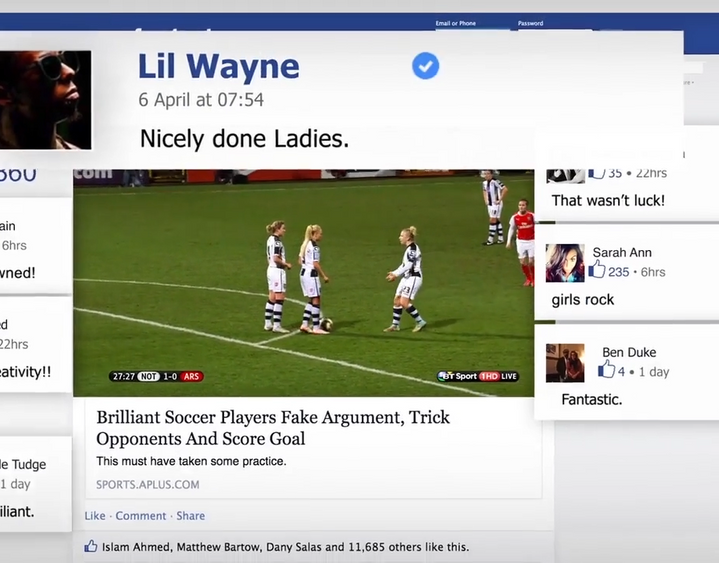
Task: Focus the Email or Phone login field
Action: 472,30
